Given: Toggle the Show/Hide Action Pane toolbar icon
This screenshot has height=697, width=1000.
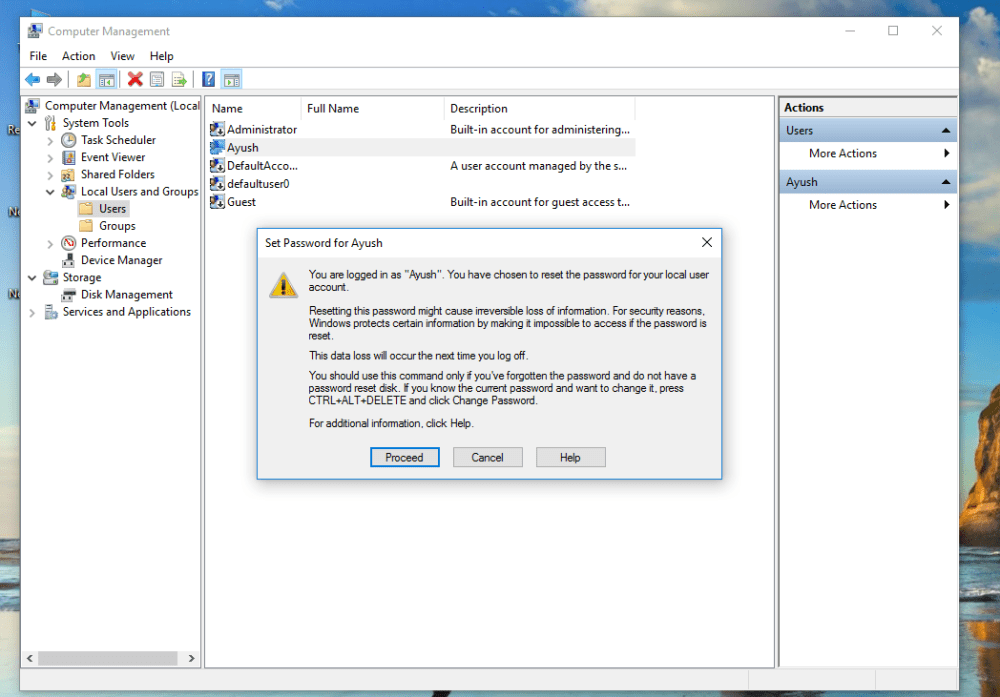Looking at the screenshot, I should click(x=231, y=80).
